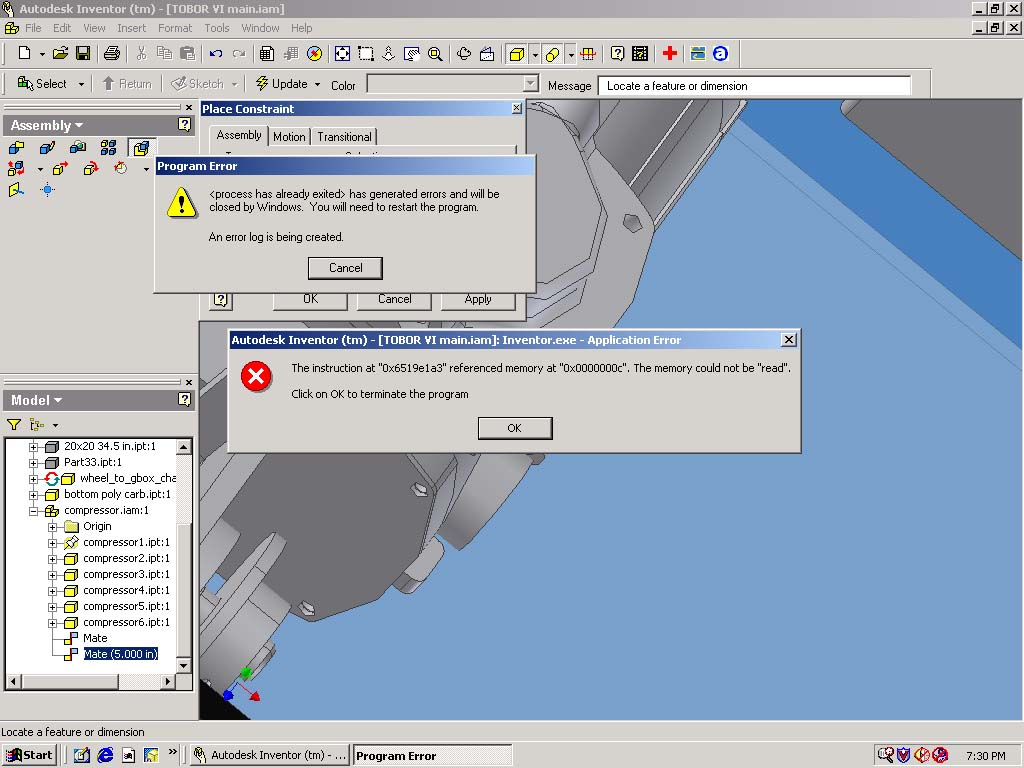Click the Move Component icon in Assembly panel
The height and width of the screenshot is (768, 1024).
[59, 169]
